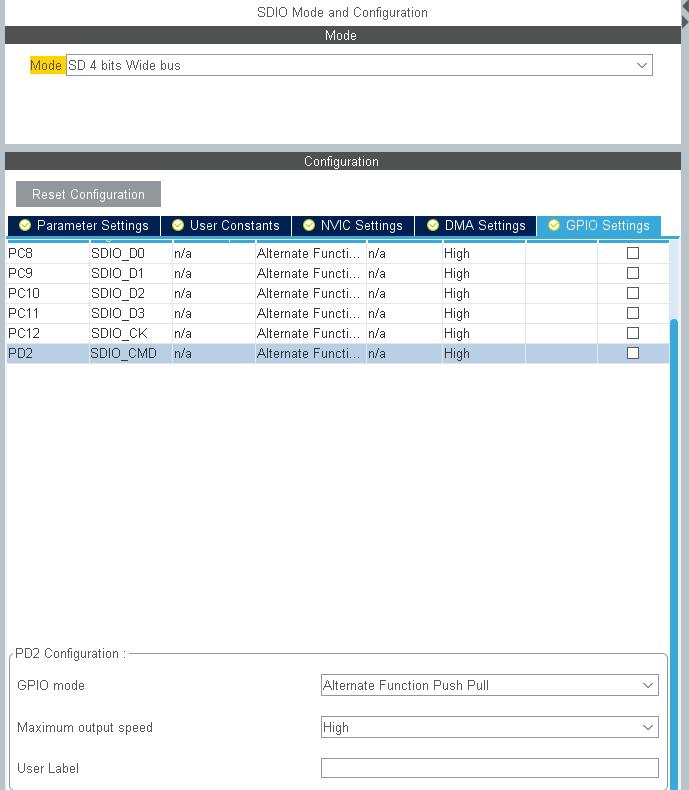Tick the checkbox in the PD2 row

coord(632,353)
